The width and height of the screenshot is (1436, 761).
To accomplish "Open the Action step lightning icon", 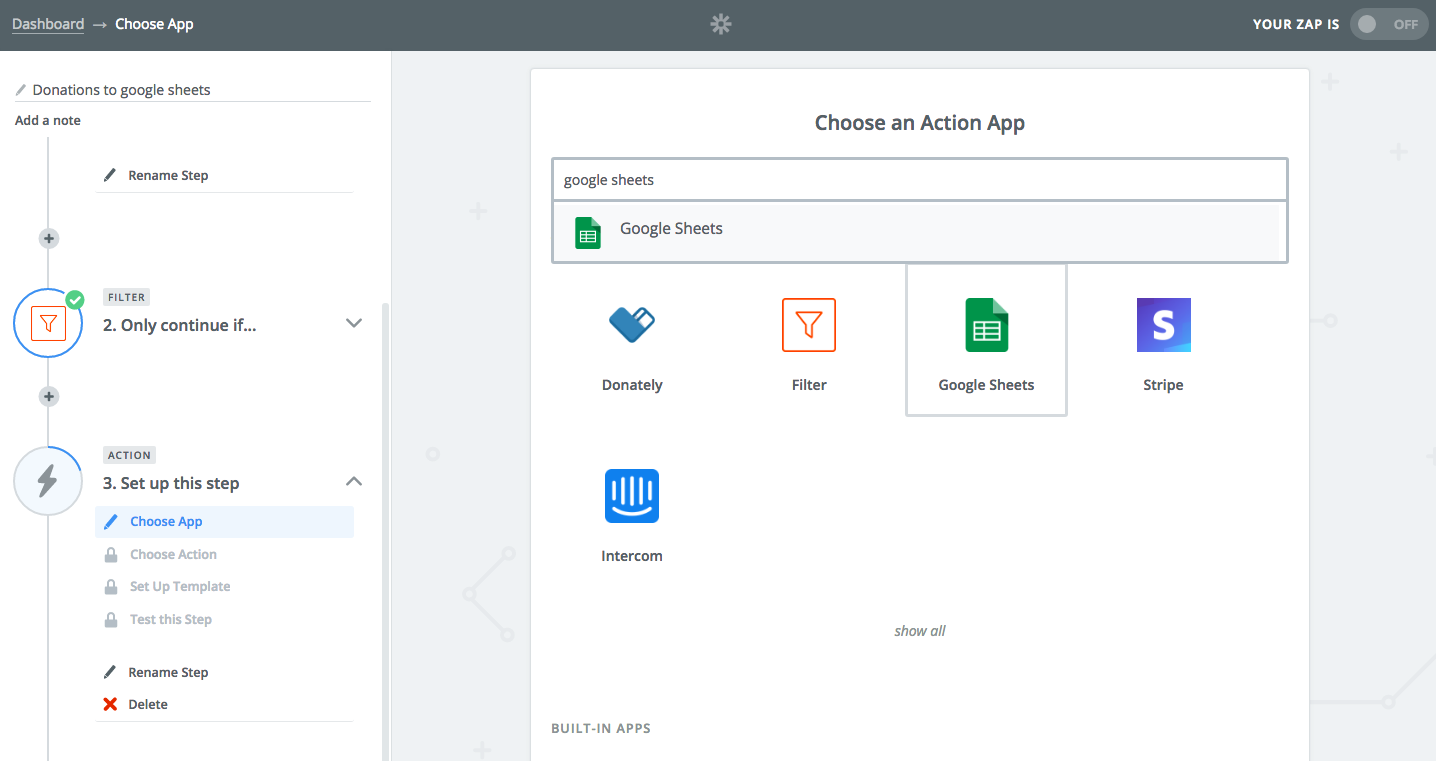I will [48, 481].
